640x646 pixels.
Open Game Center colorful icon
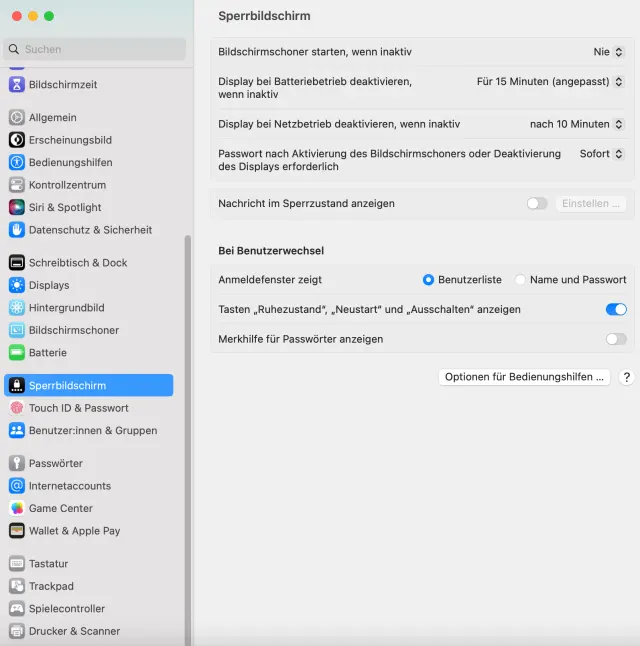pyautogui.click(x=17, y=508)
